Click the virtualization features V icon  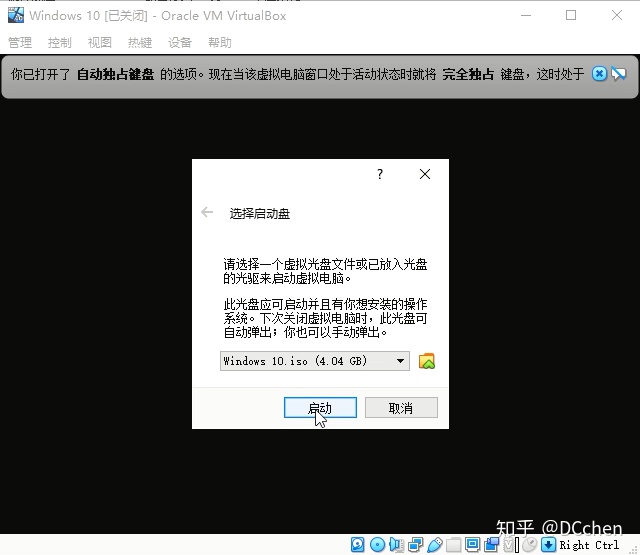coord(509,544)
